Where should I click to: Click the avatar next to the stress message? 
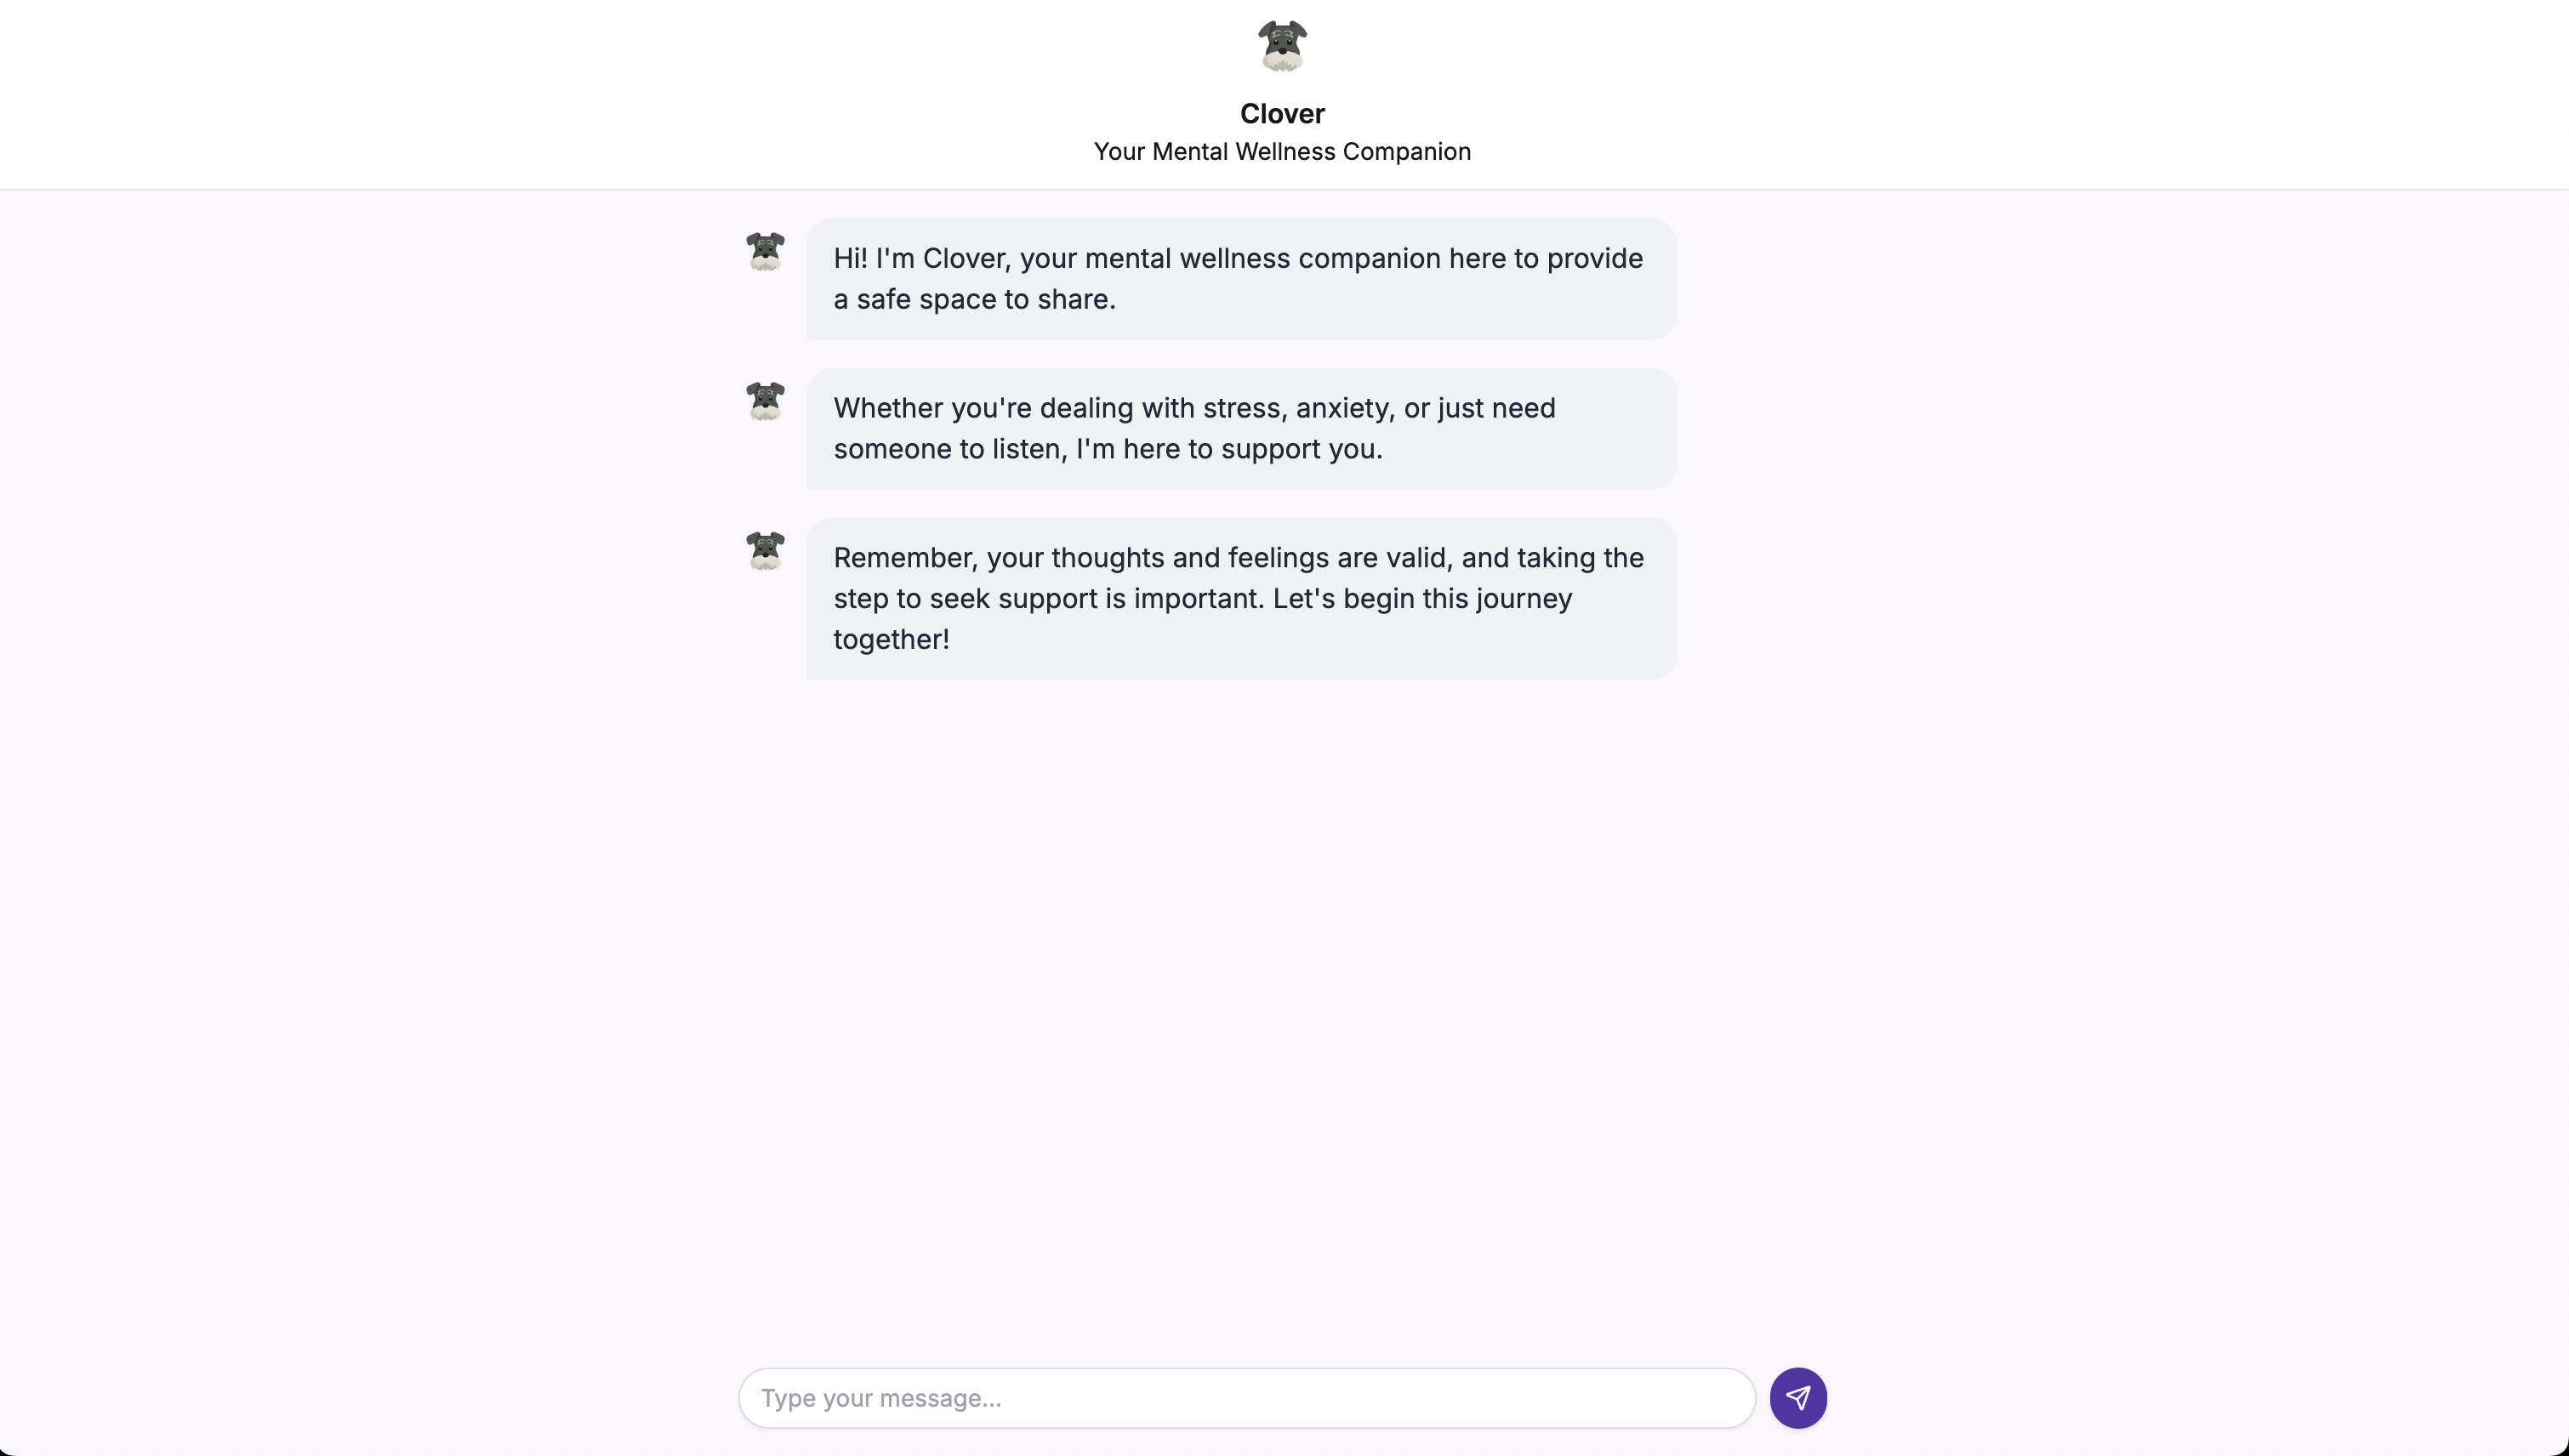point(765,402)
